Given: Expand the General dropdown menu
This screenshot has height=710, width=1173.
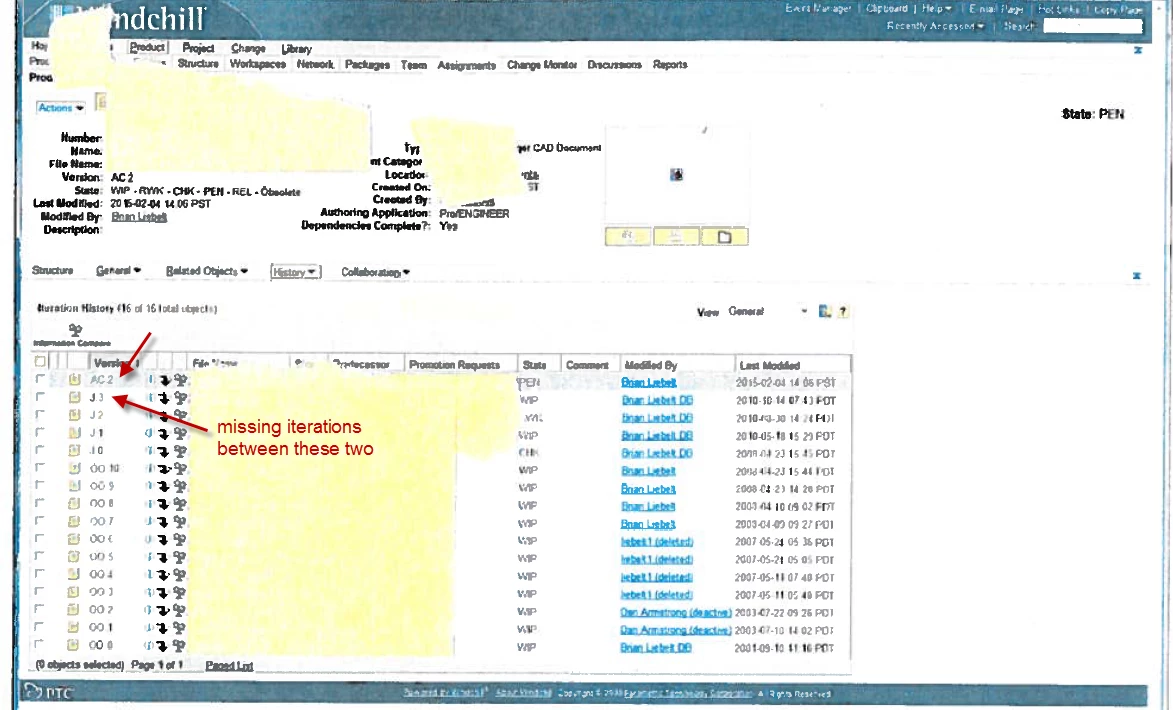Looking at the screenshot, I should coord(118,271).
